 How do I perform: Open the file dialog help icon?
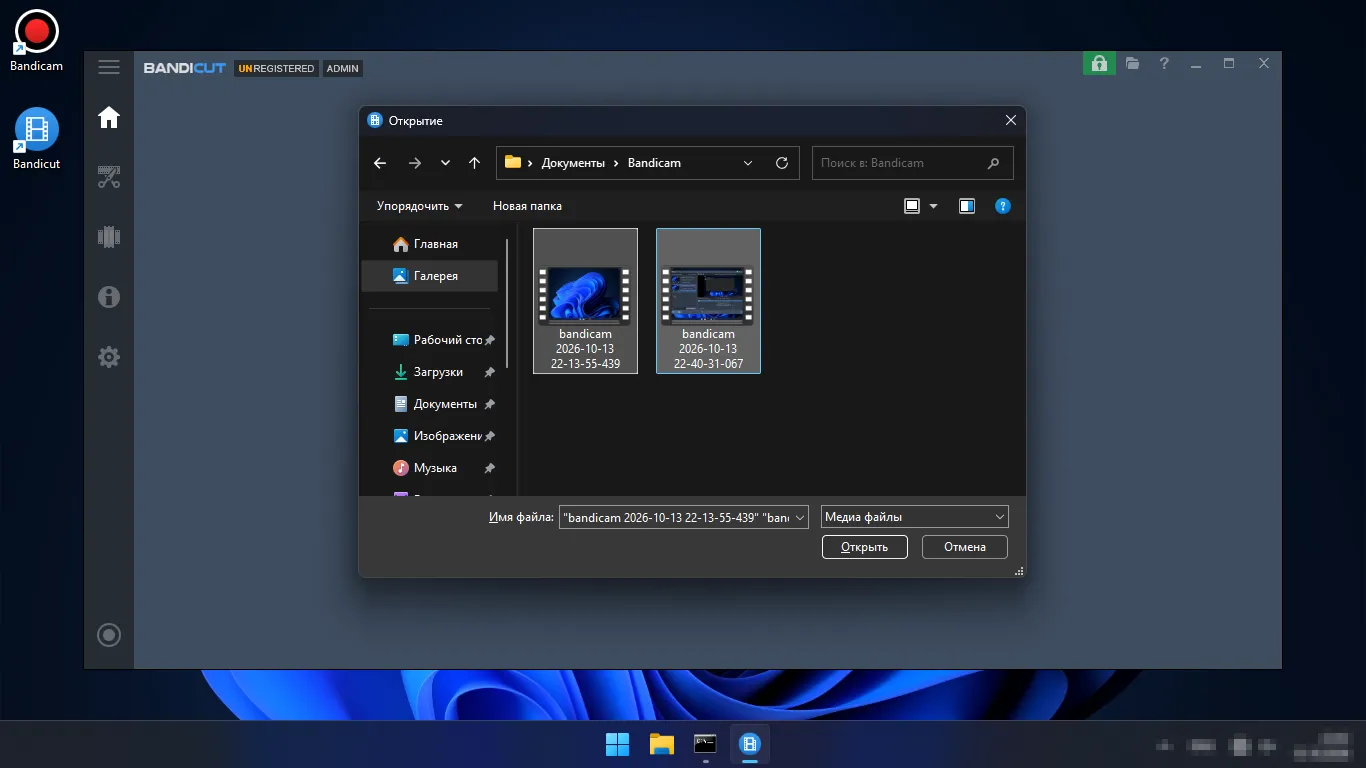point(1003,206)
